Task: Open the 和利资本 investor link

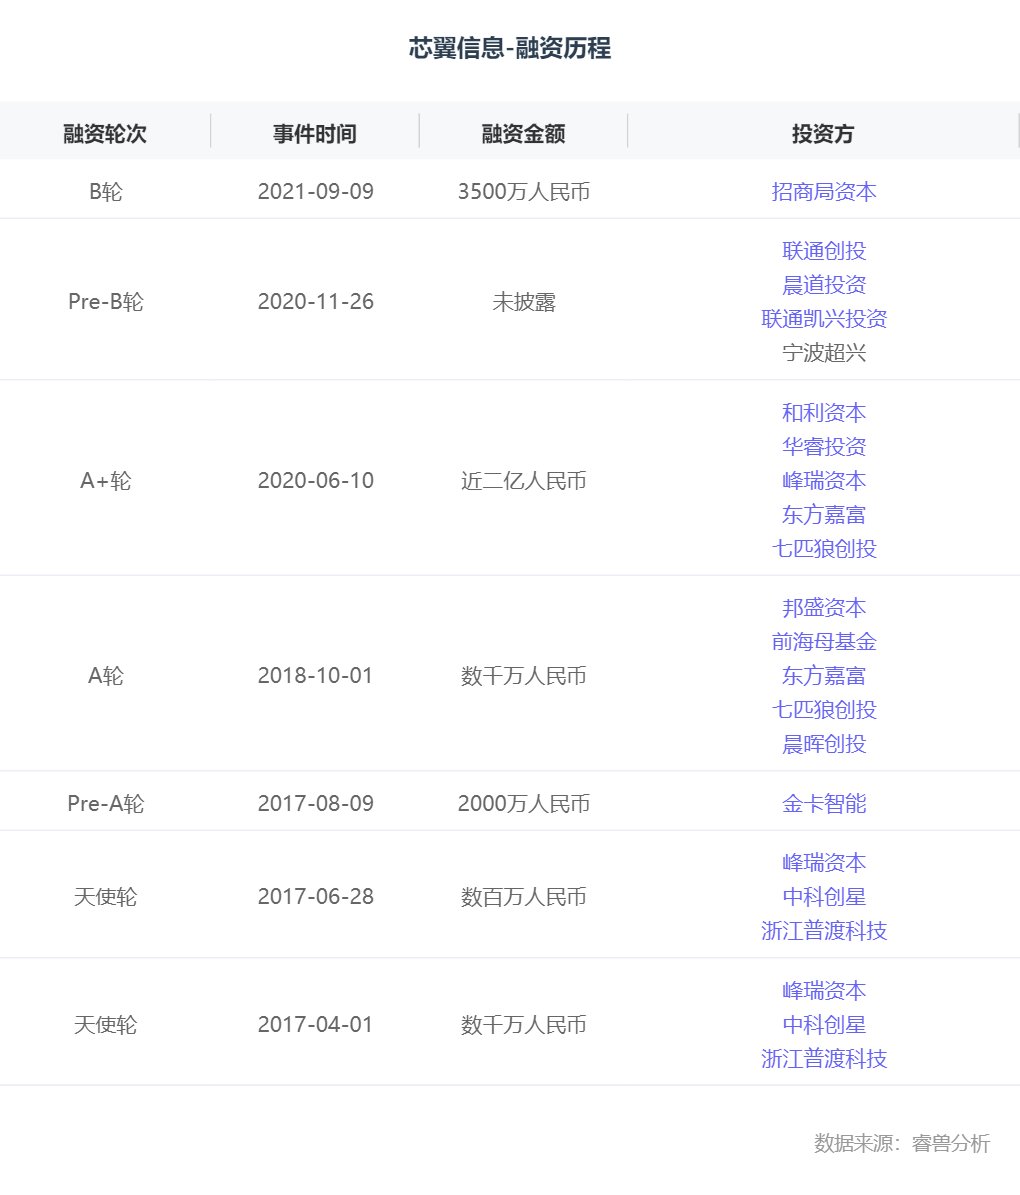Action: tap(823, 412)
